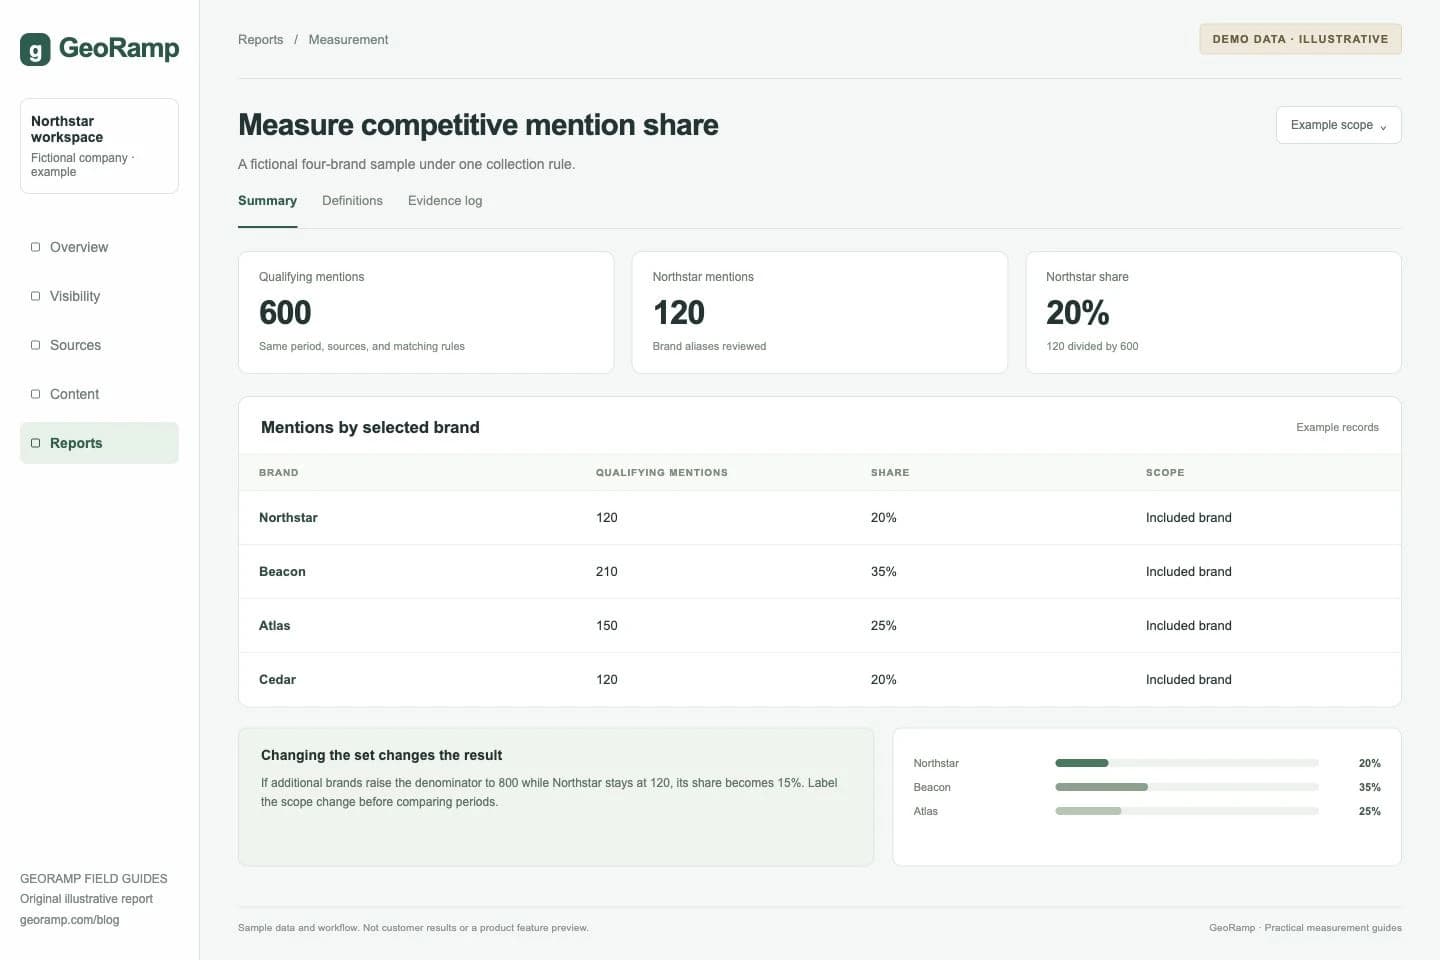Viewport: 1440px width, 960px height.
Task: Select the Atlas brand table row name
Action: point(274,626)
